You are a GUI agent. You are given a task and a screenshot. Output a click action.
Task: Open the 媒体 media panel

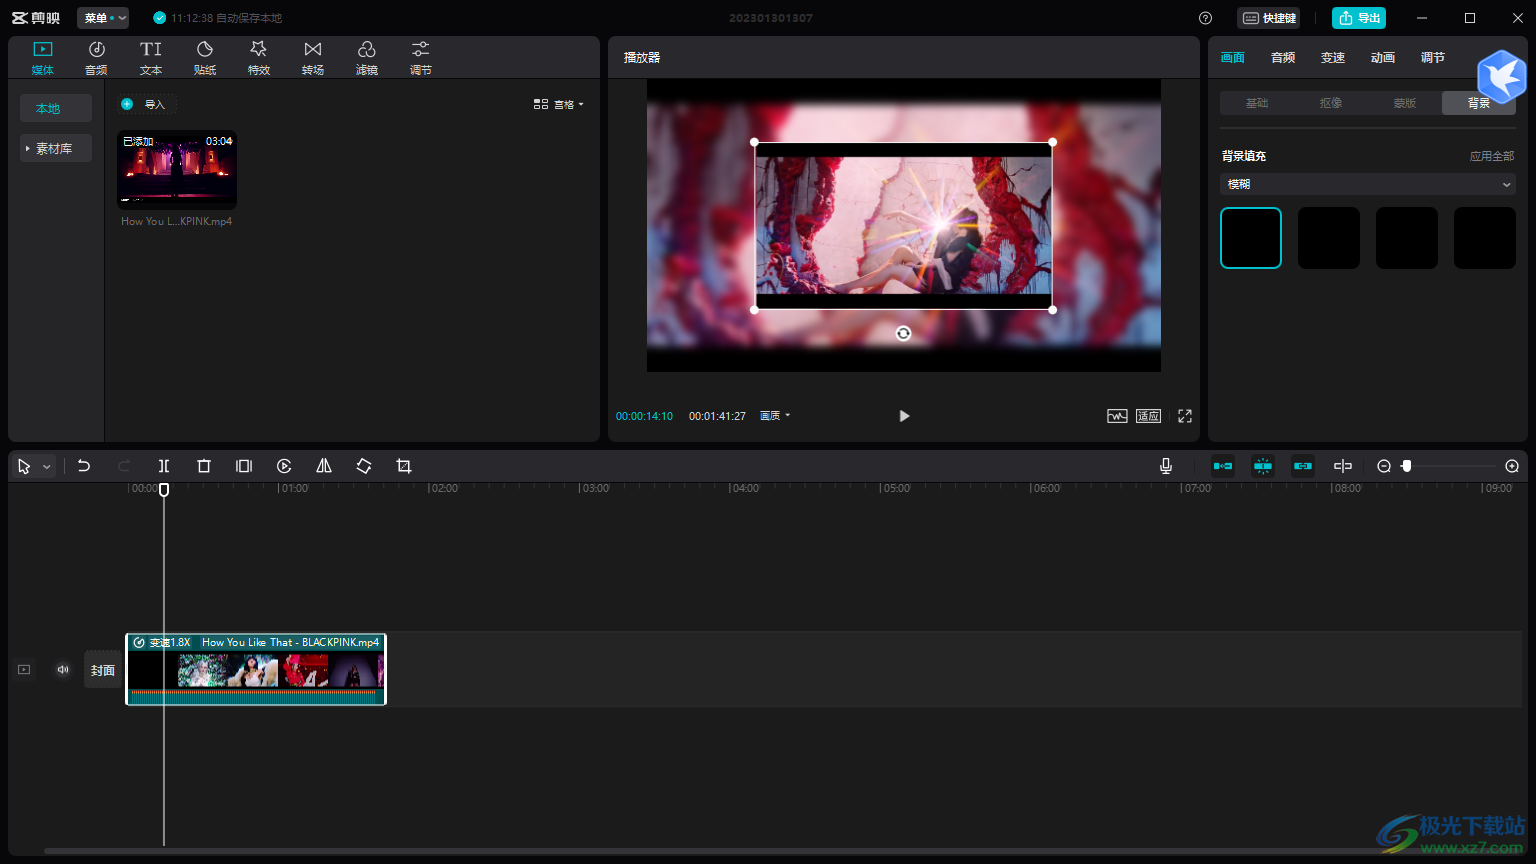[x=42, y=58]
